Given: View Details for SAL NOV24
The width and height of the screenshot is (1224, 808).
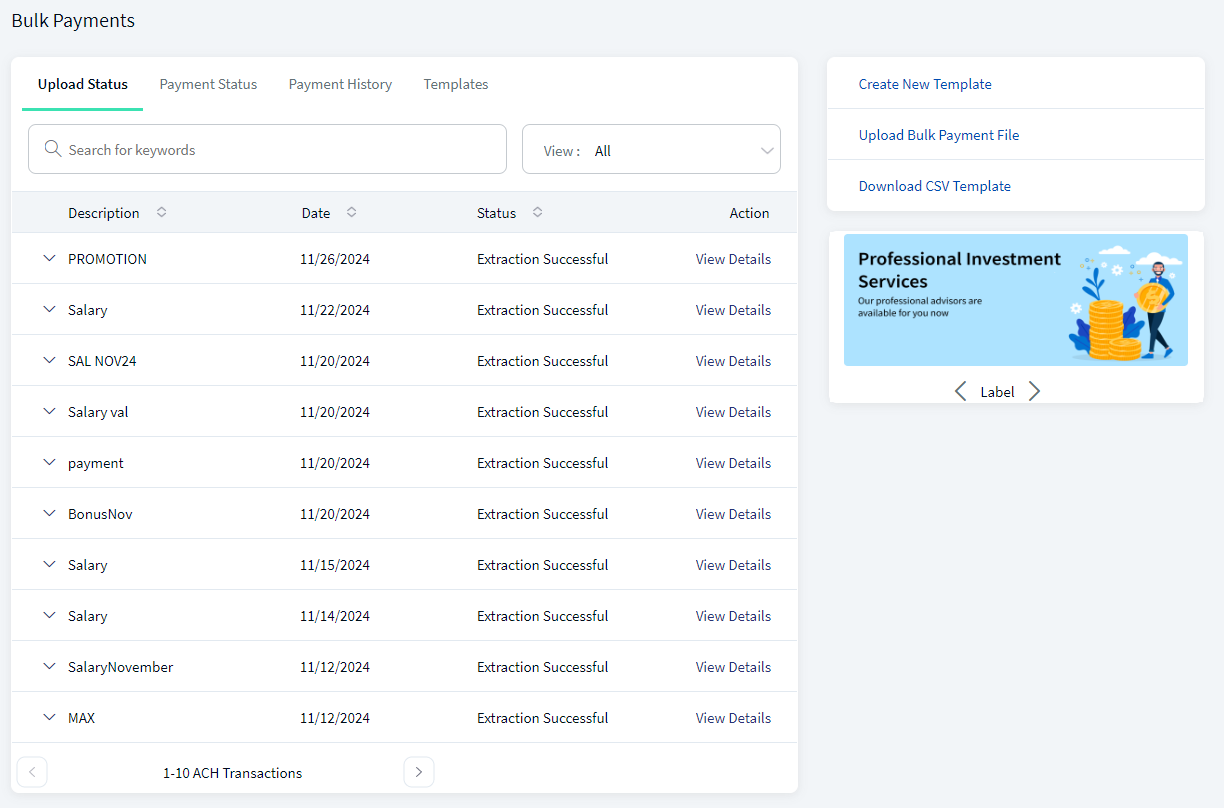Looking at the screenshot, I should point(733,361).
